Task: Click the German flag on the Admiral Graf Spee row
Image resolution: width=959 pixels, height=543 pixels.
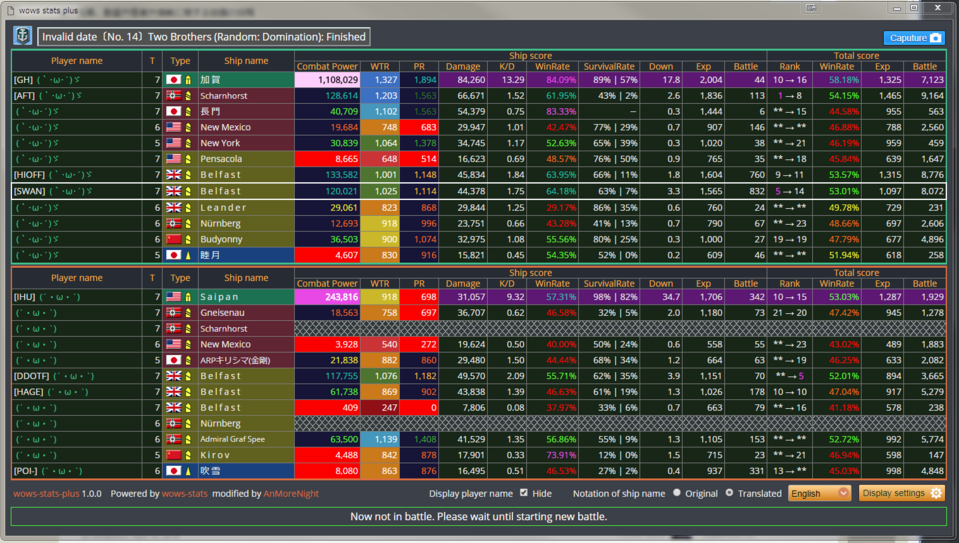Action: (x=174, y=439)
